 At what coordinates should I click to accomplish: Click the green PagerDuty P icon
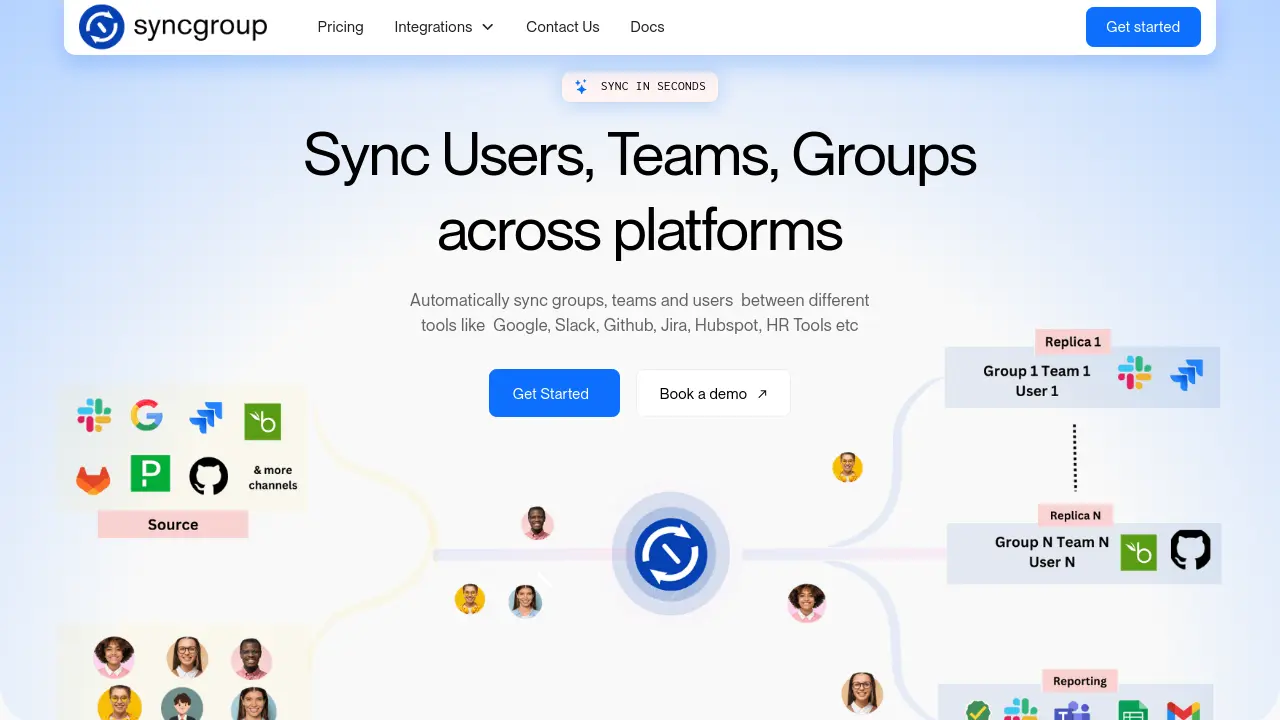click(150, 474)
